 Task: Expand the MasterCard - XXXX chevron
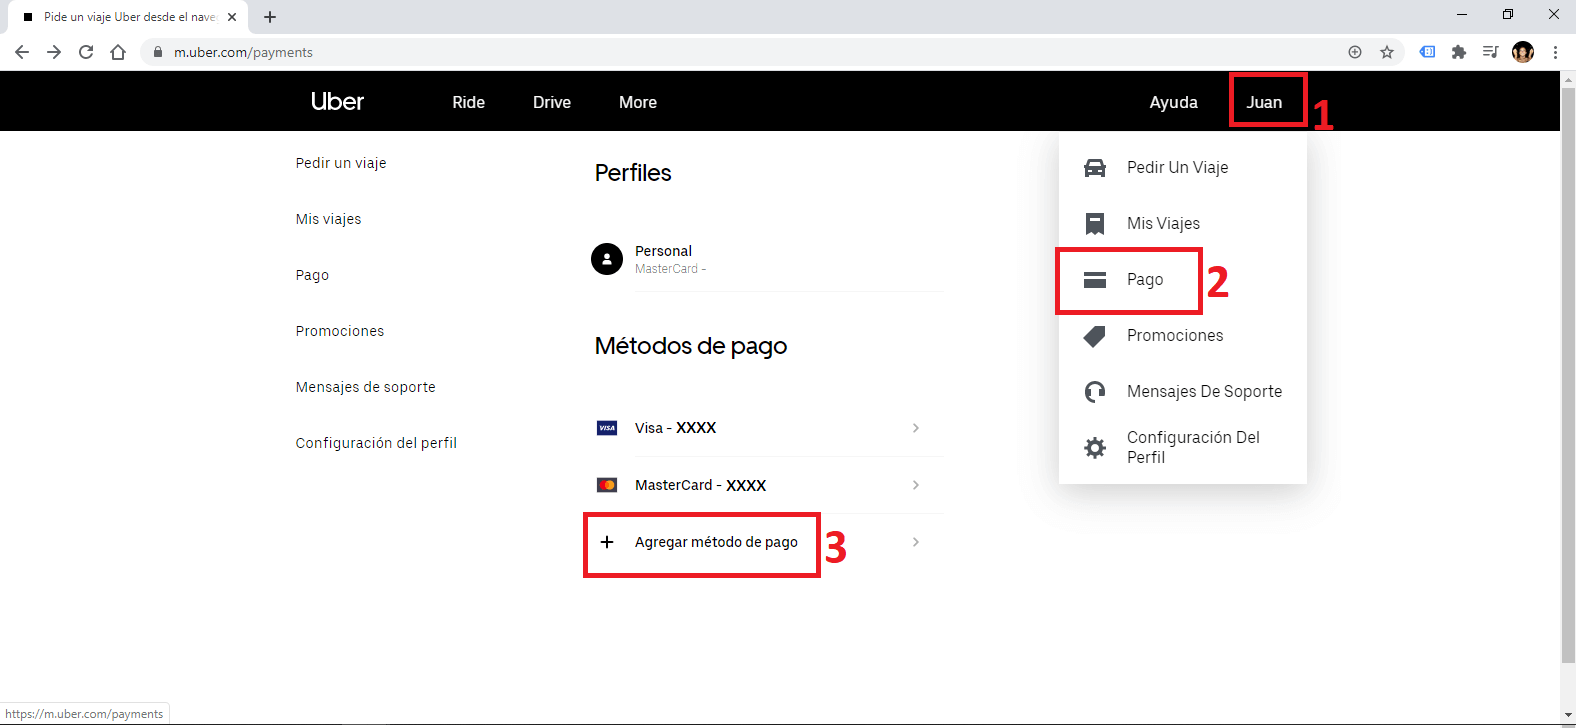click(916, 485)
